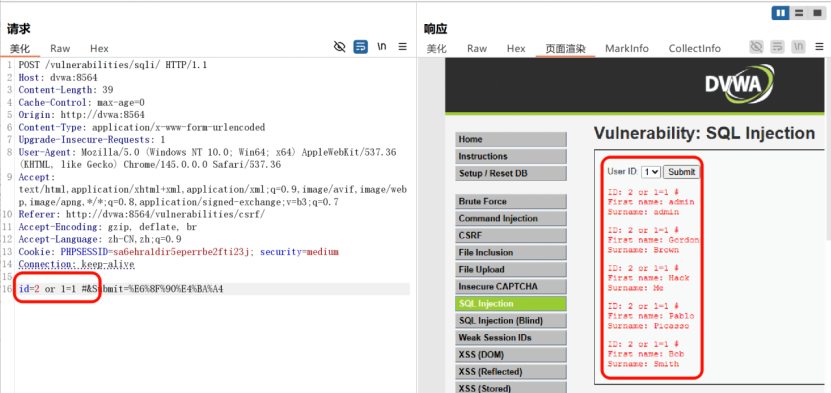Viewport: 831px width, 393px height.
Task: Open Insecure CAPTCHA menu item
Action: point(511,287)
